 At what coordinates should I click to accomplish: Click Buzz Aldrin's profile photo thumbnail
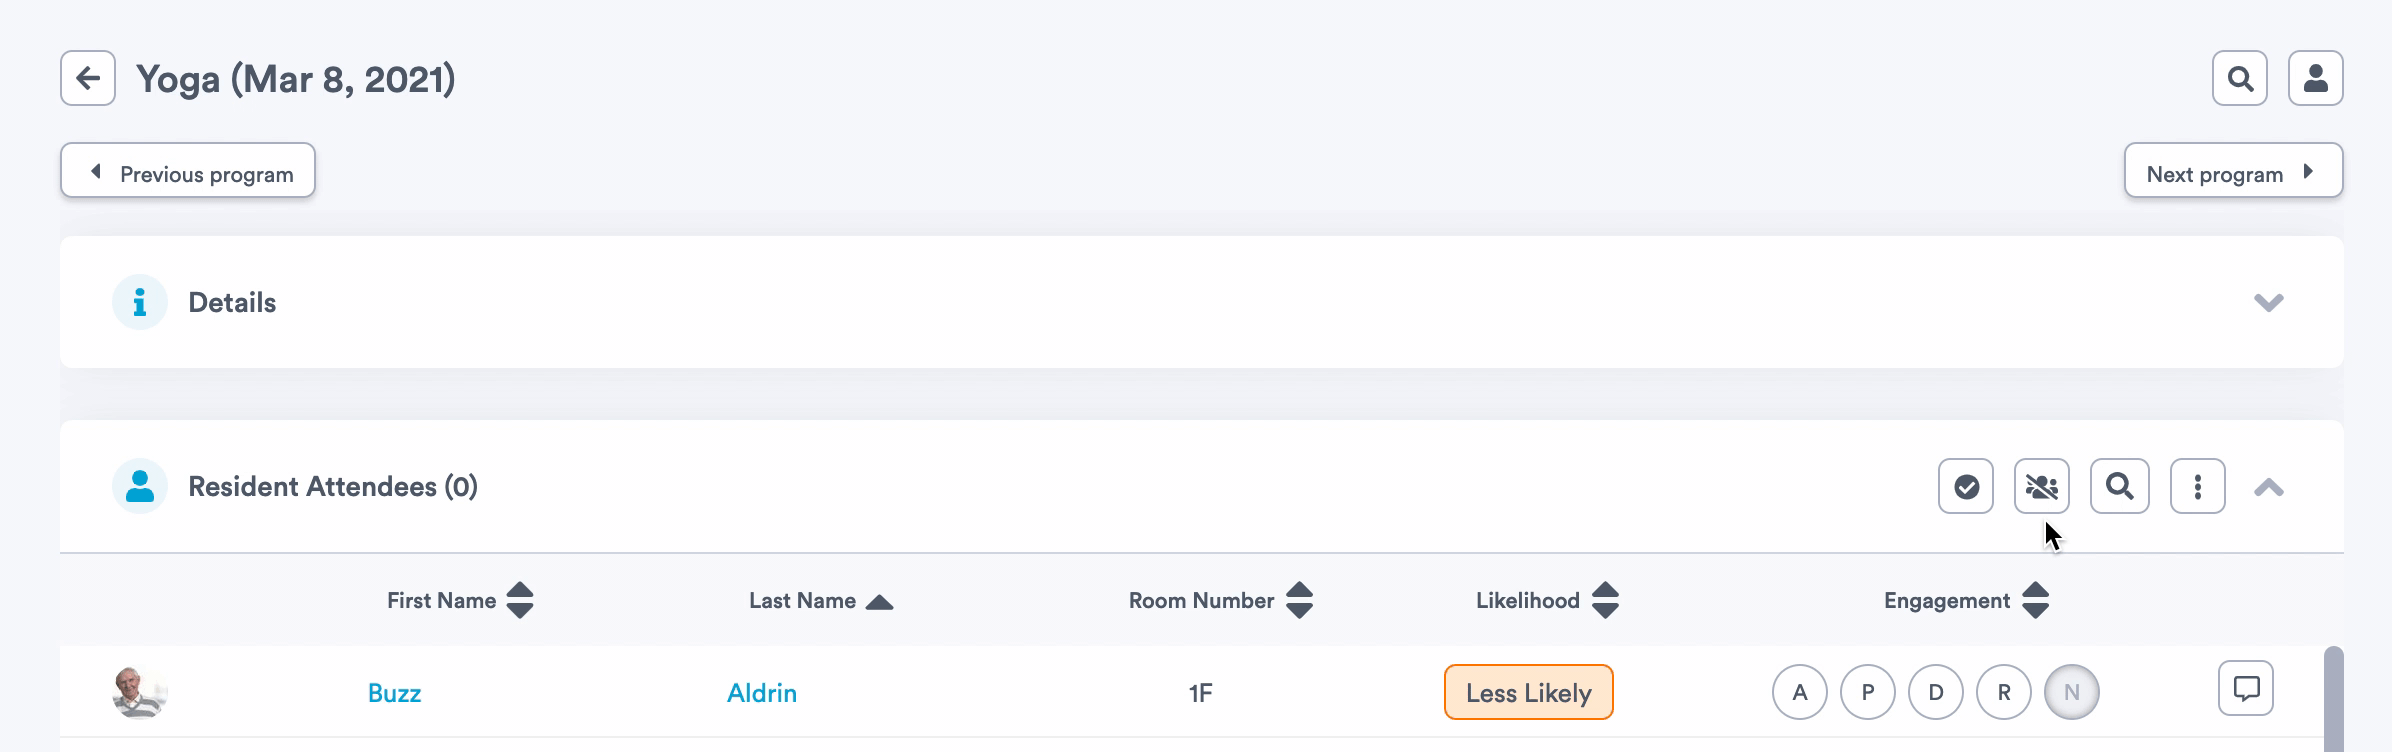coord(139,692)
